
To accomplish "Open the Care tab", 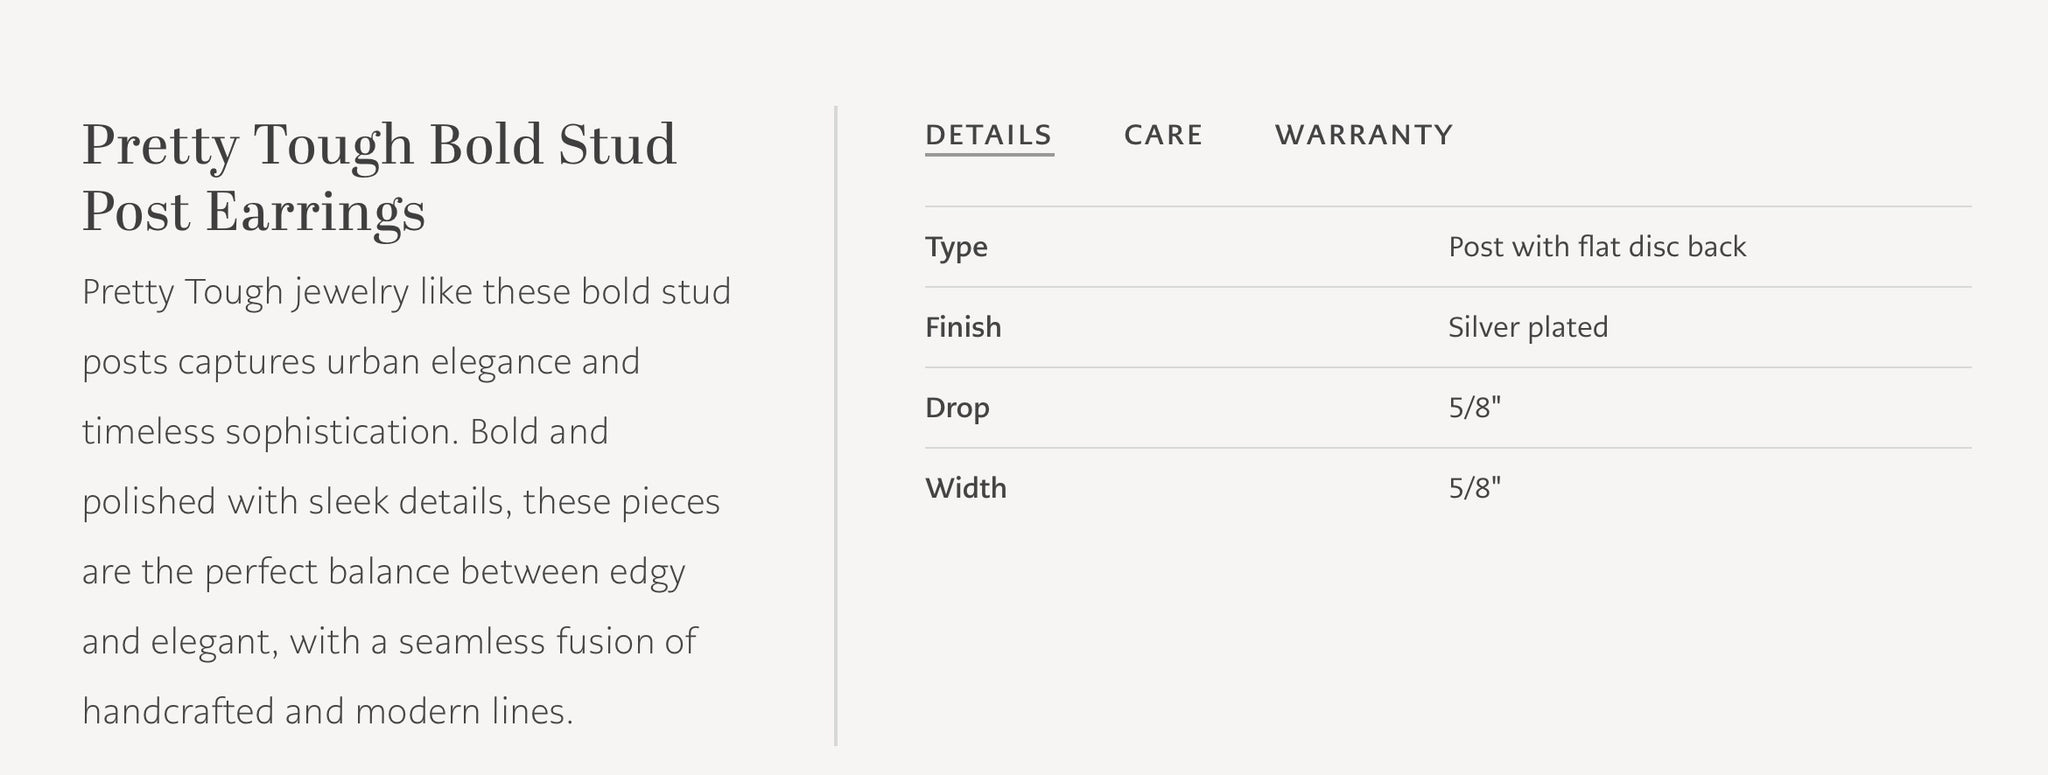I will [x=1163, y=135].
